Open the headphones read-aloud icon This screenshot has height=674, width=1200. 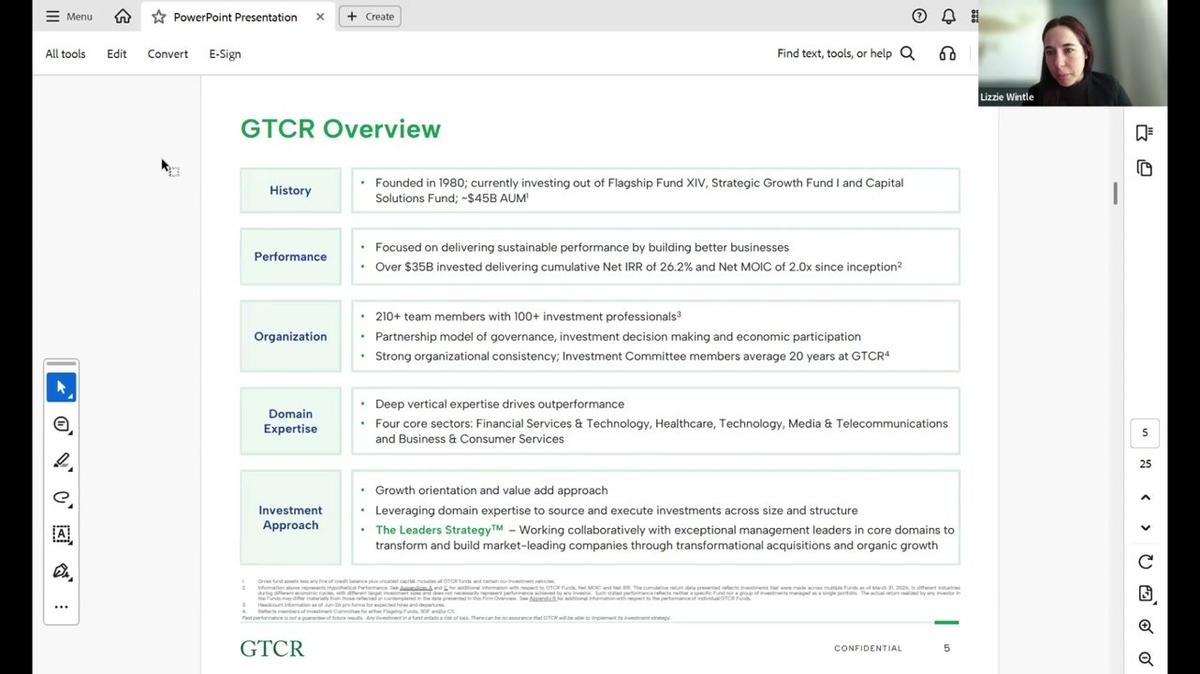pyautogui.click(x=947, y=54)
